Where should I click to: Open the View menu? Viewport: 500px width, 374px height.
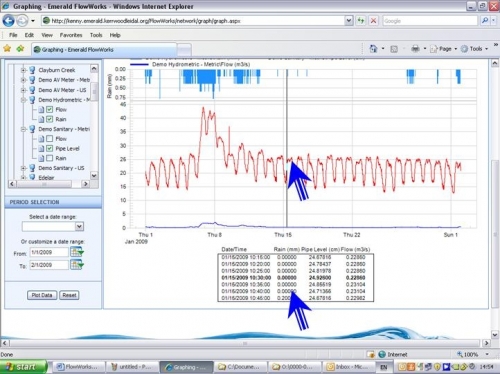47,35
